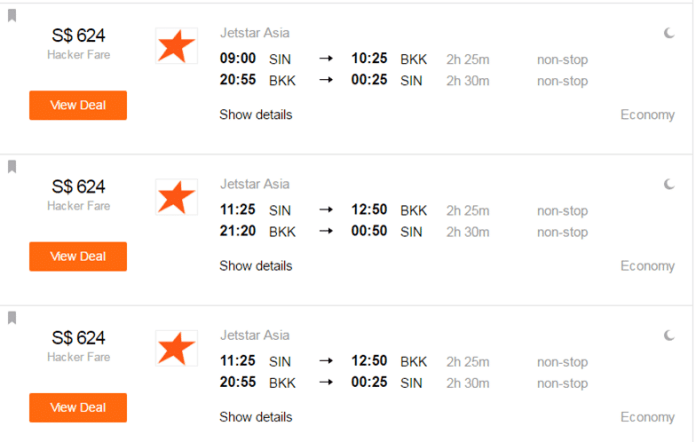This screenshot has width=696, height=442.
Task: Click Jetstar star logo on first result
Action: pyautogui.click(x=176, y=46)
